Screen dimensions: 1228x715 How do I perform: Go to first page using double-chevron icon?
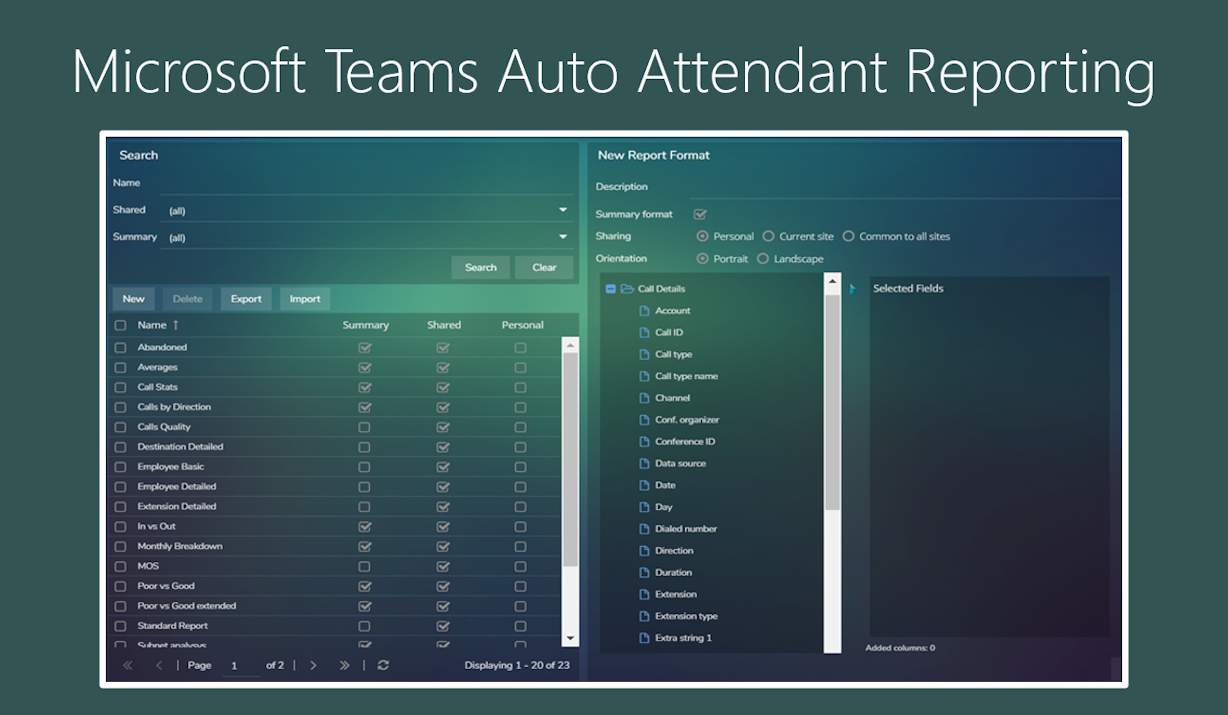(x=128, y=665)
